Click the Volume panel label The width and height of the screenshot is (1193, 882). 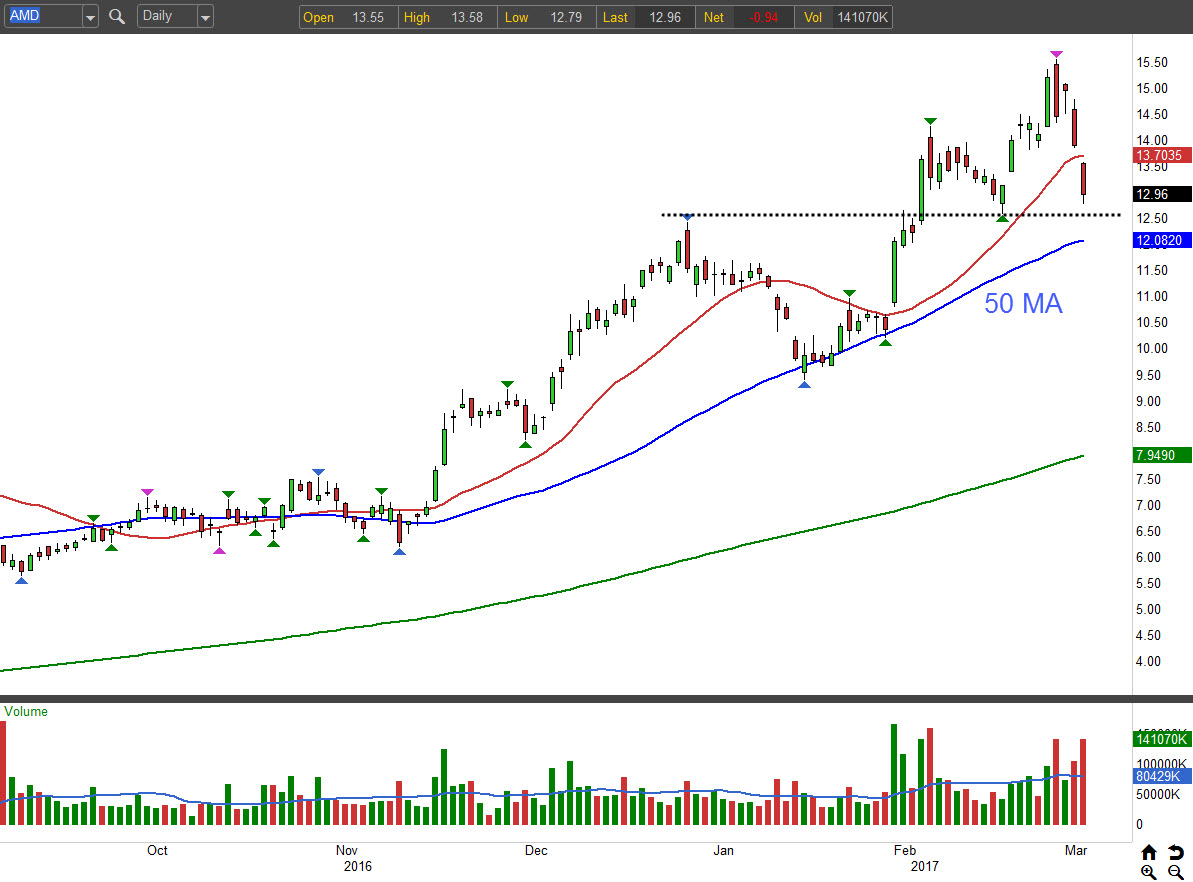[x=26, y=712]
